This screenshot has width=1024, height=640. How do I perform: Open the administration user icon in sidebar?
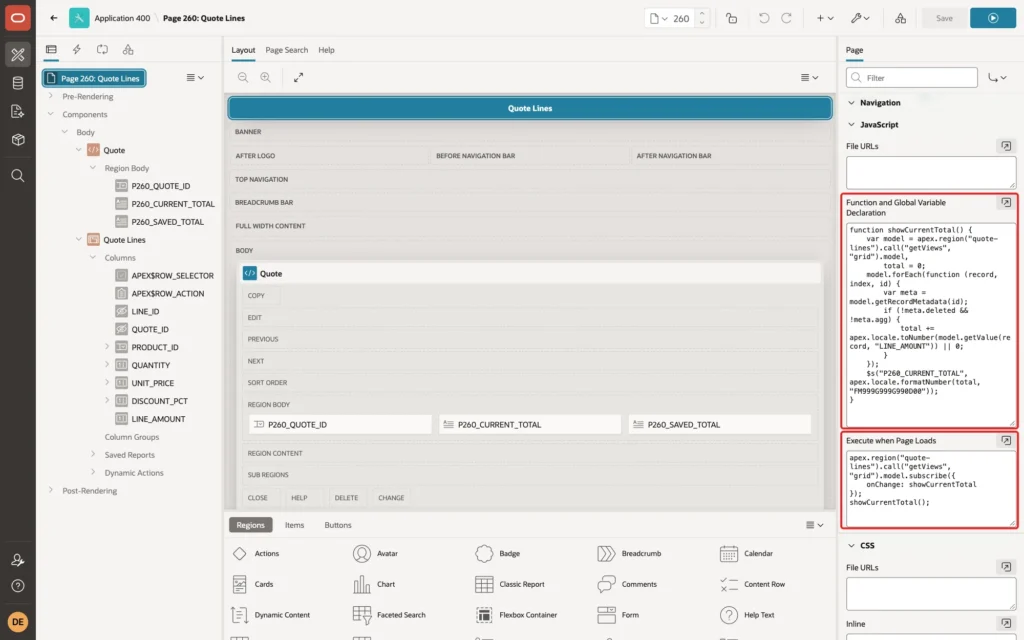[18, 560]
